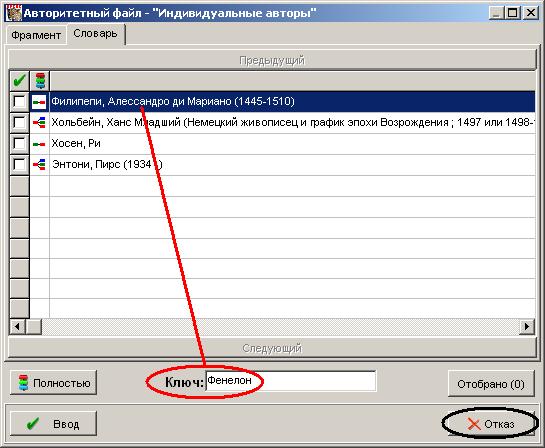The height and width of the screenshot is (448, 545).
Task: Tick the checkbox for Энтони, Пирс
Action: (x=19, y=164)
